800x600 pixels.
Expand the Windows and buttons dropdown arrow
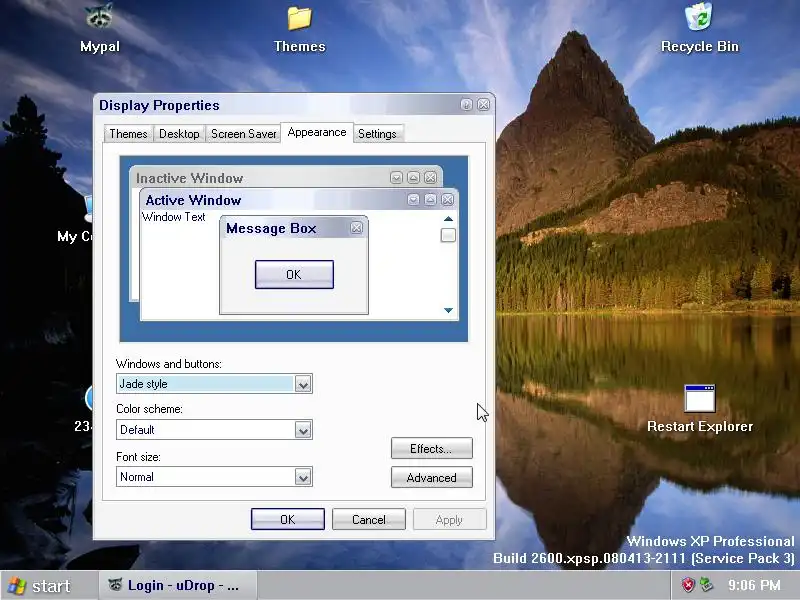pos(303,384)
